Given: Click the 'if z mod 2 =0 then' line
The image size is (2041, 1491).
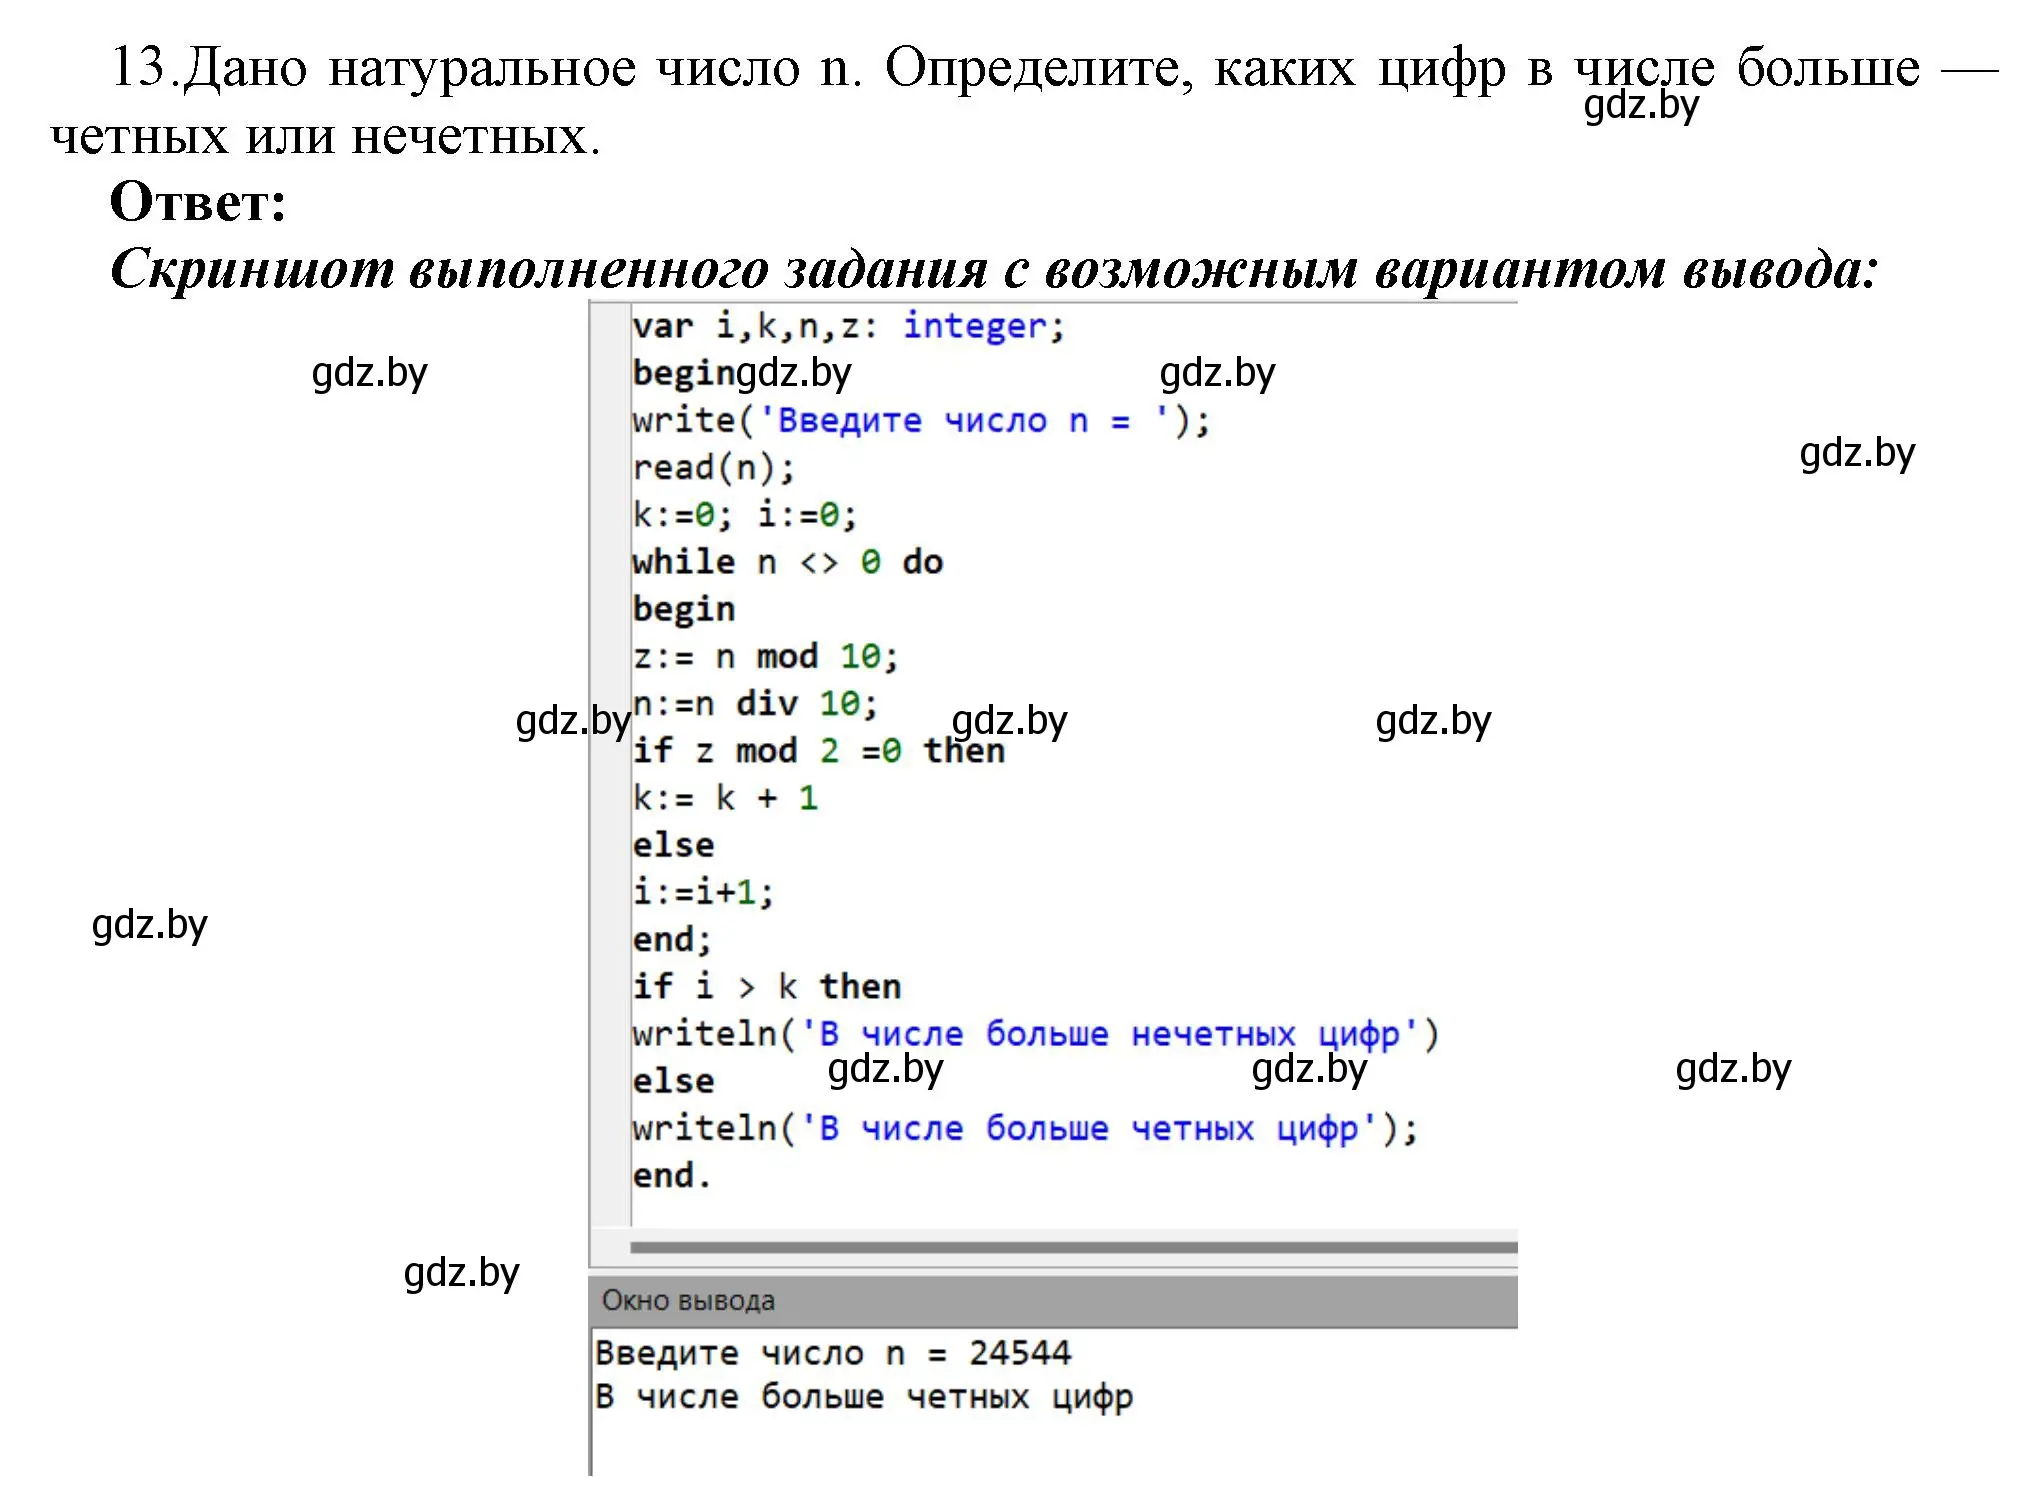Looking at the screenshot, I should point(818,751).
